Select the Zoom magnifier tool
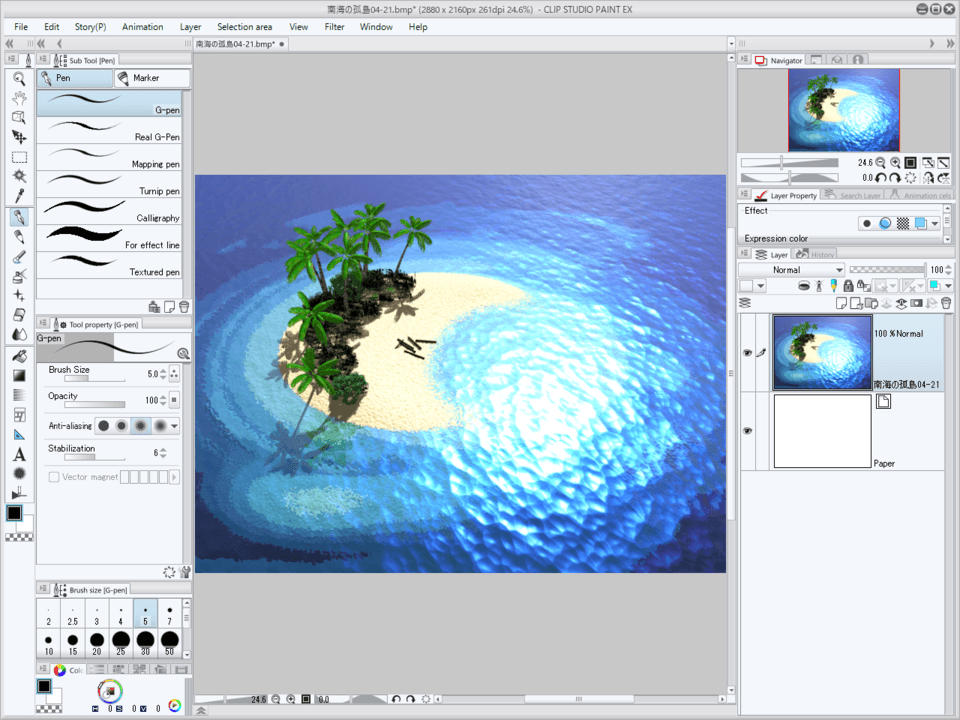Image resolution: width=960 pixels, height=720 pixels. [19, 78]
